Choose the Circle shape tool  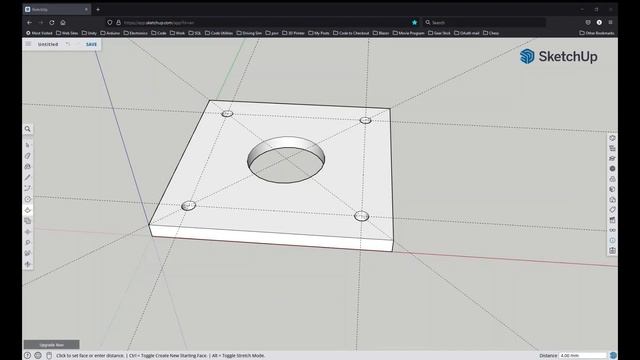[x=28, y=199]
